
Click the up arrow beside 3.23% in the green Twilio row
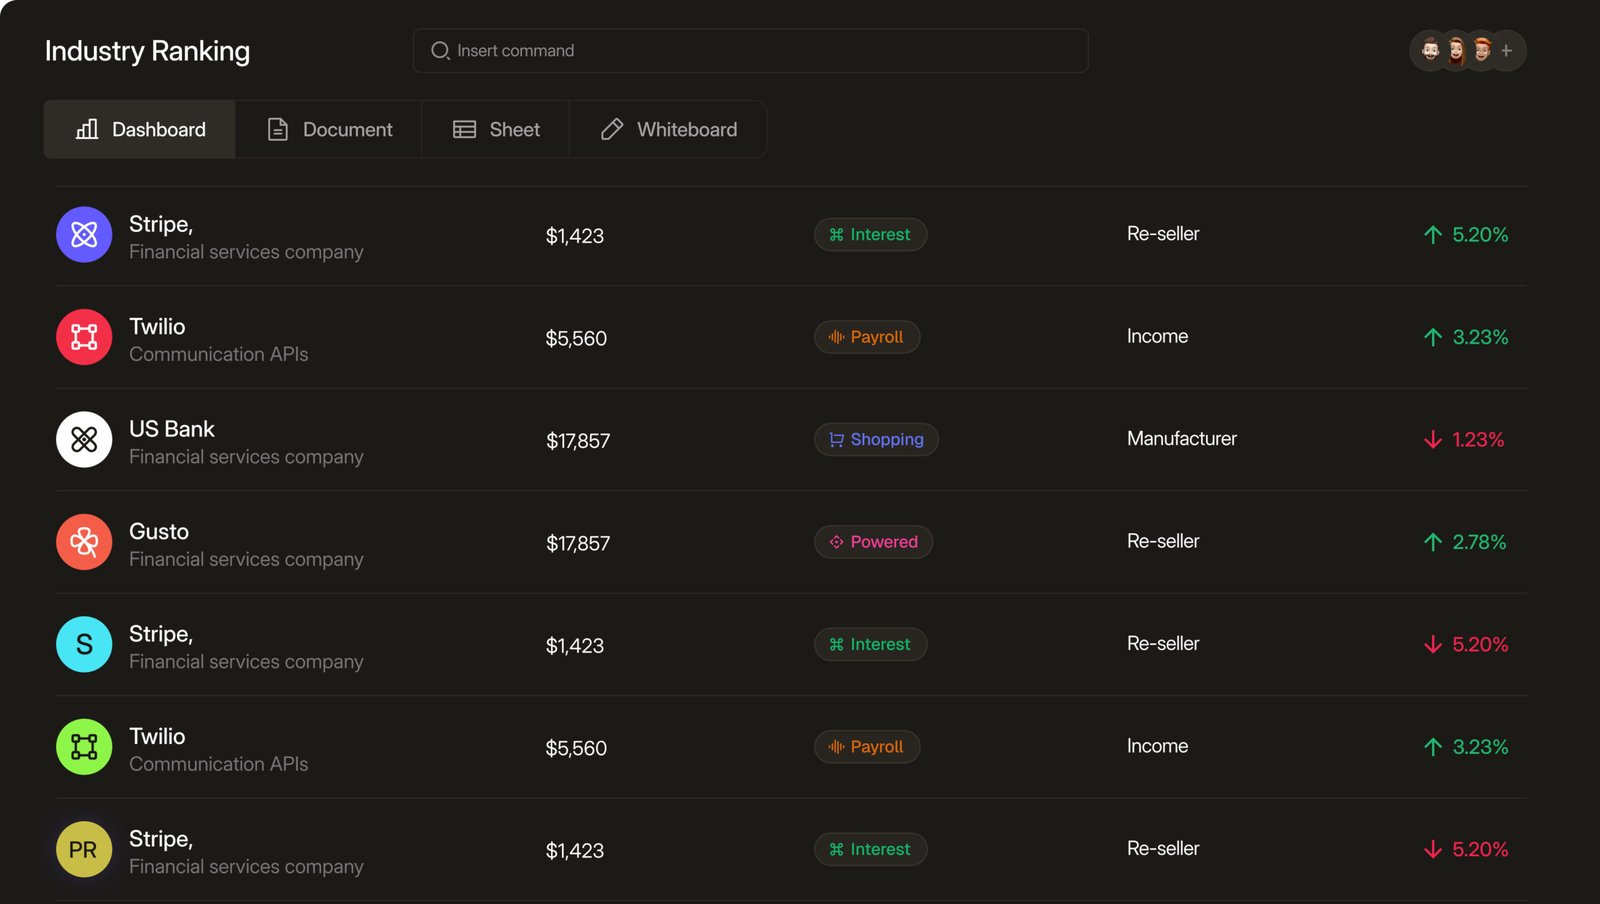1433,747
